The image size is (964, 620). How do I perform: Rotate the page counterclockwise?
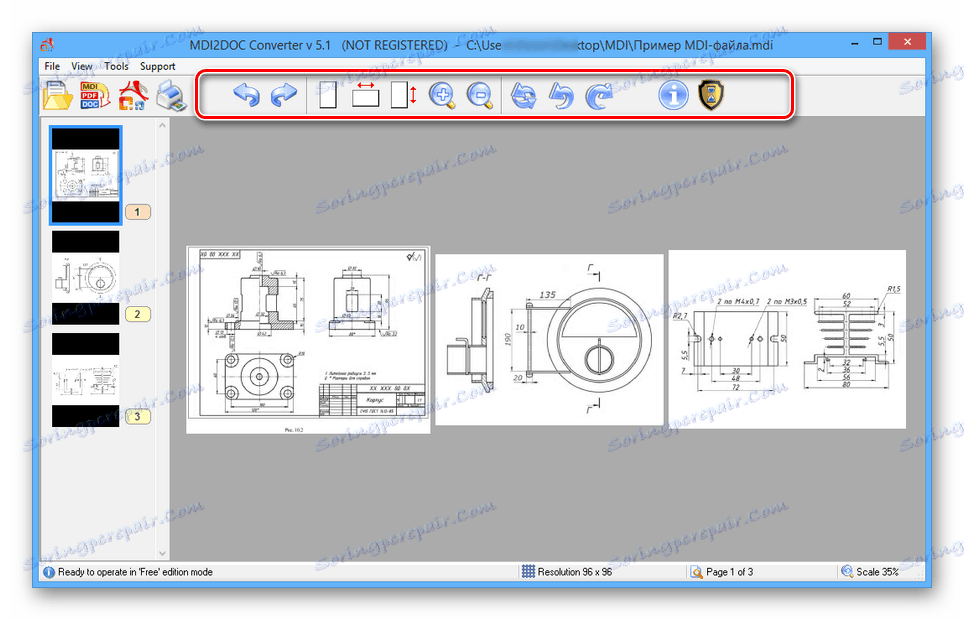(561, 94)
